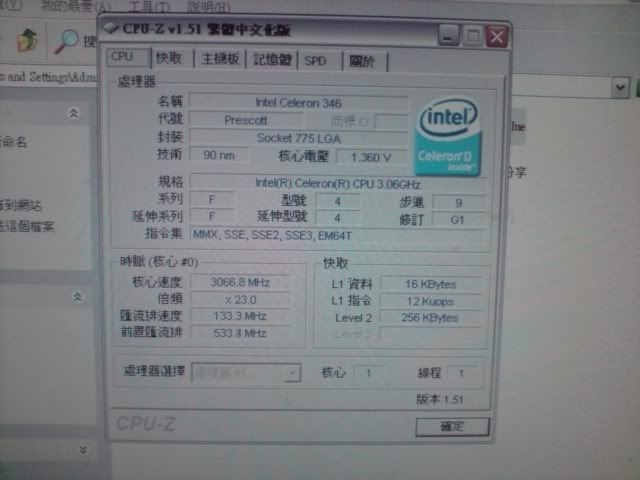Click the Explorer up-folder icon

(x=28, y=41)
